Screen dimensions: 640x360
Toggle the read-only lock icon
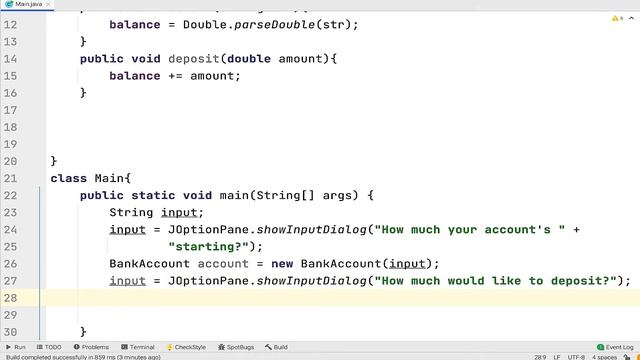coord(627,357)
